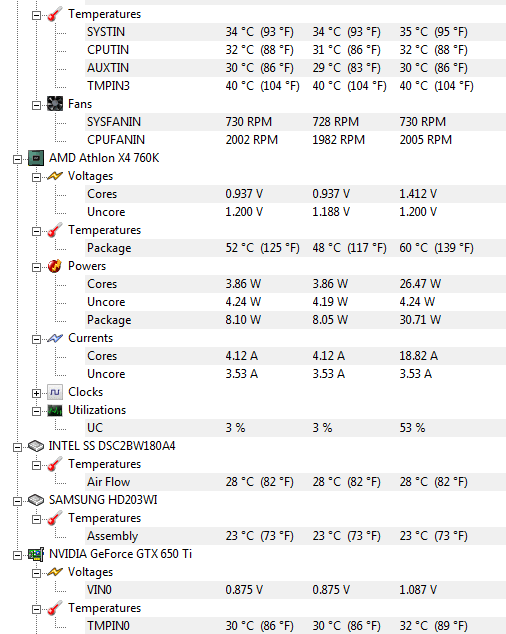Collapse the AMD Athlon X4 760K node
Viewport: 506px width, 634px height.
click(x=17, y=159)
